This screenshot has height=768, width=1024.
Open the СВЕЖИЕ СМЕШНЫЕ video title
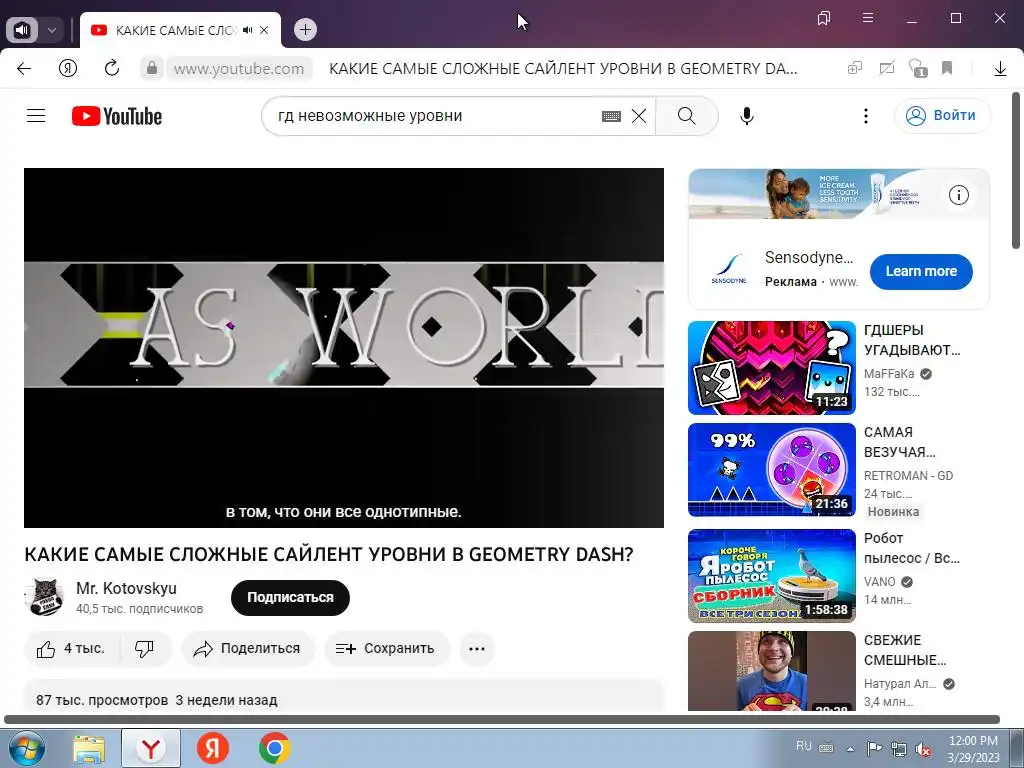pyautogui.click(x=904, y=650)
